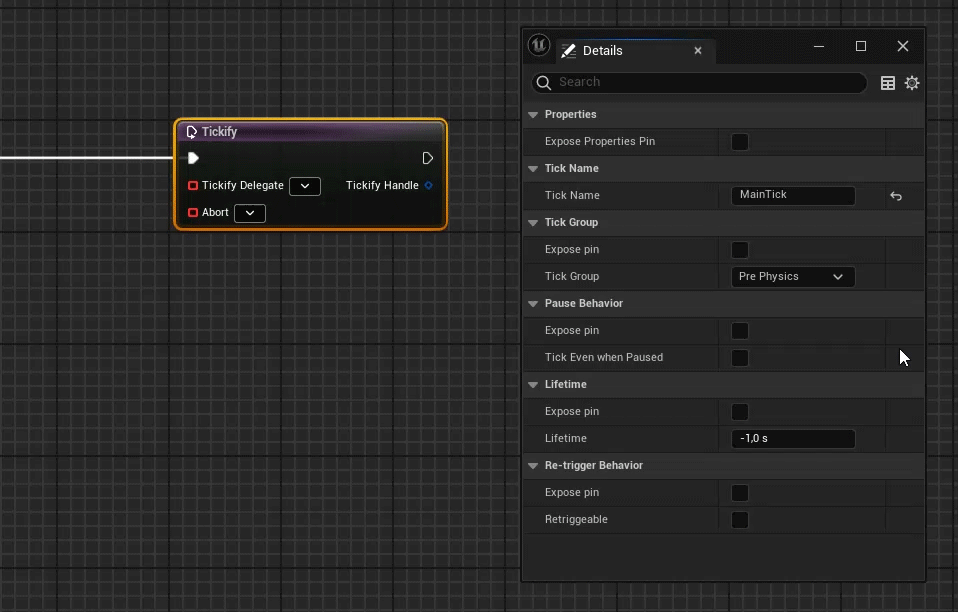Open the Tick Group Pre Physics dropdown
Screen dimensions: 958x612
point(792,277)
